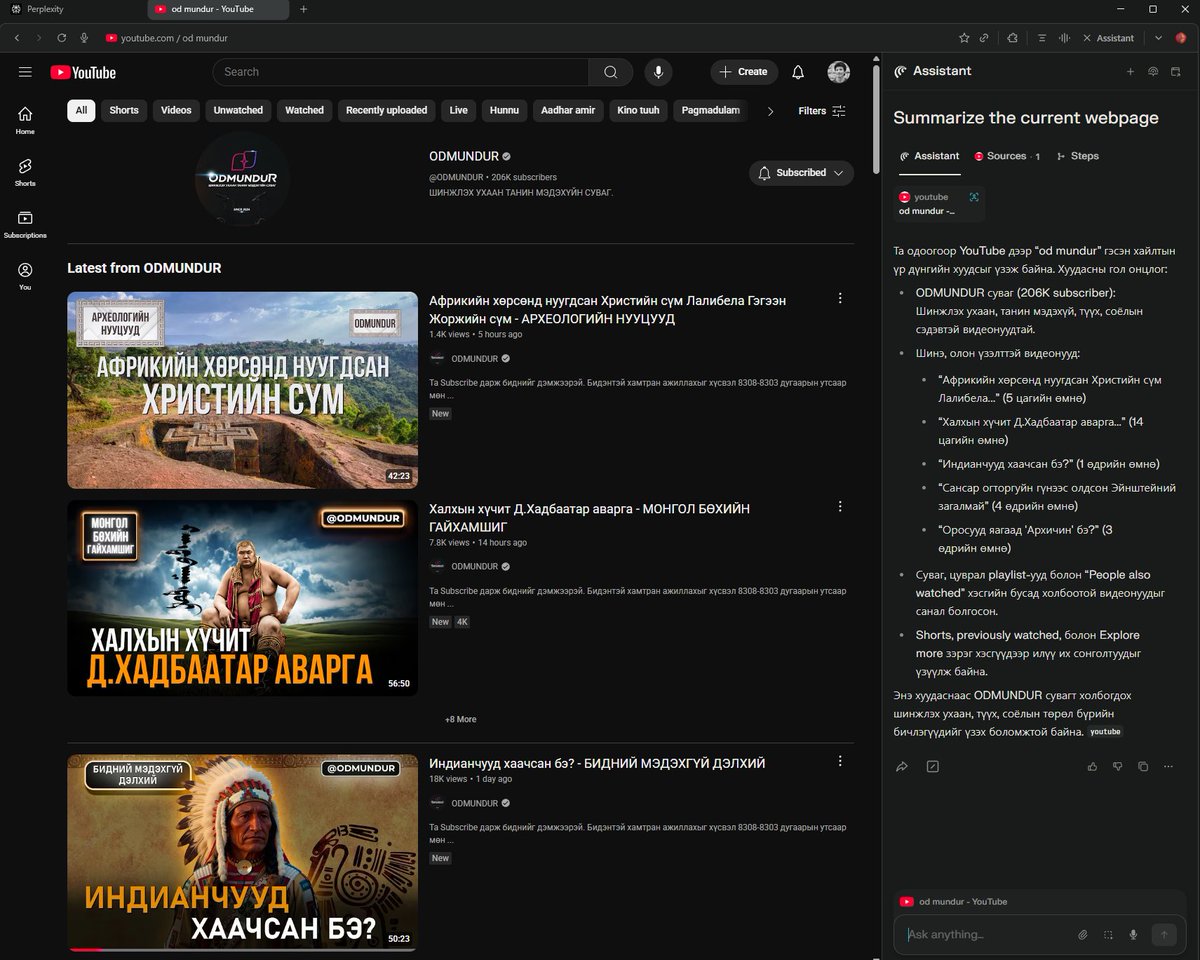This screenshot has height=960, width=1200.
Task: Open the Subscribed notification dropdown
Action: point(801,173)
